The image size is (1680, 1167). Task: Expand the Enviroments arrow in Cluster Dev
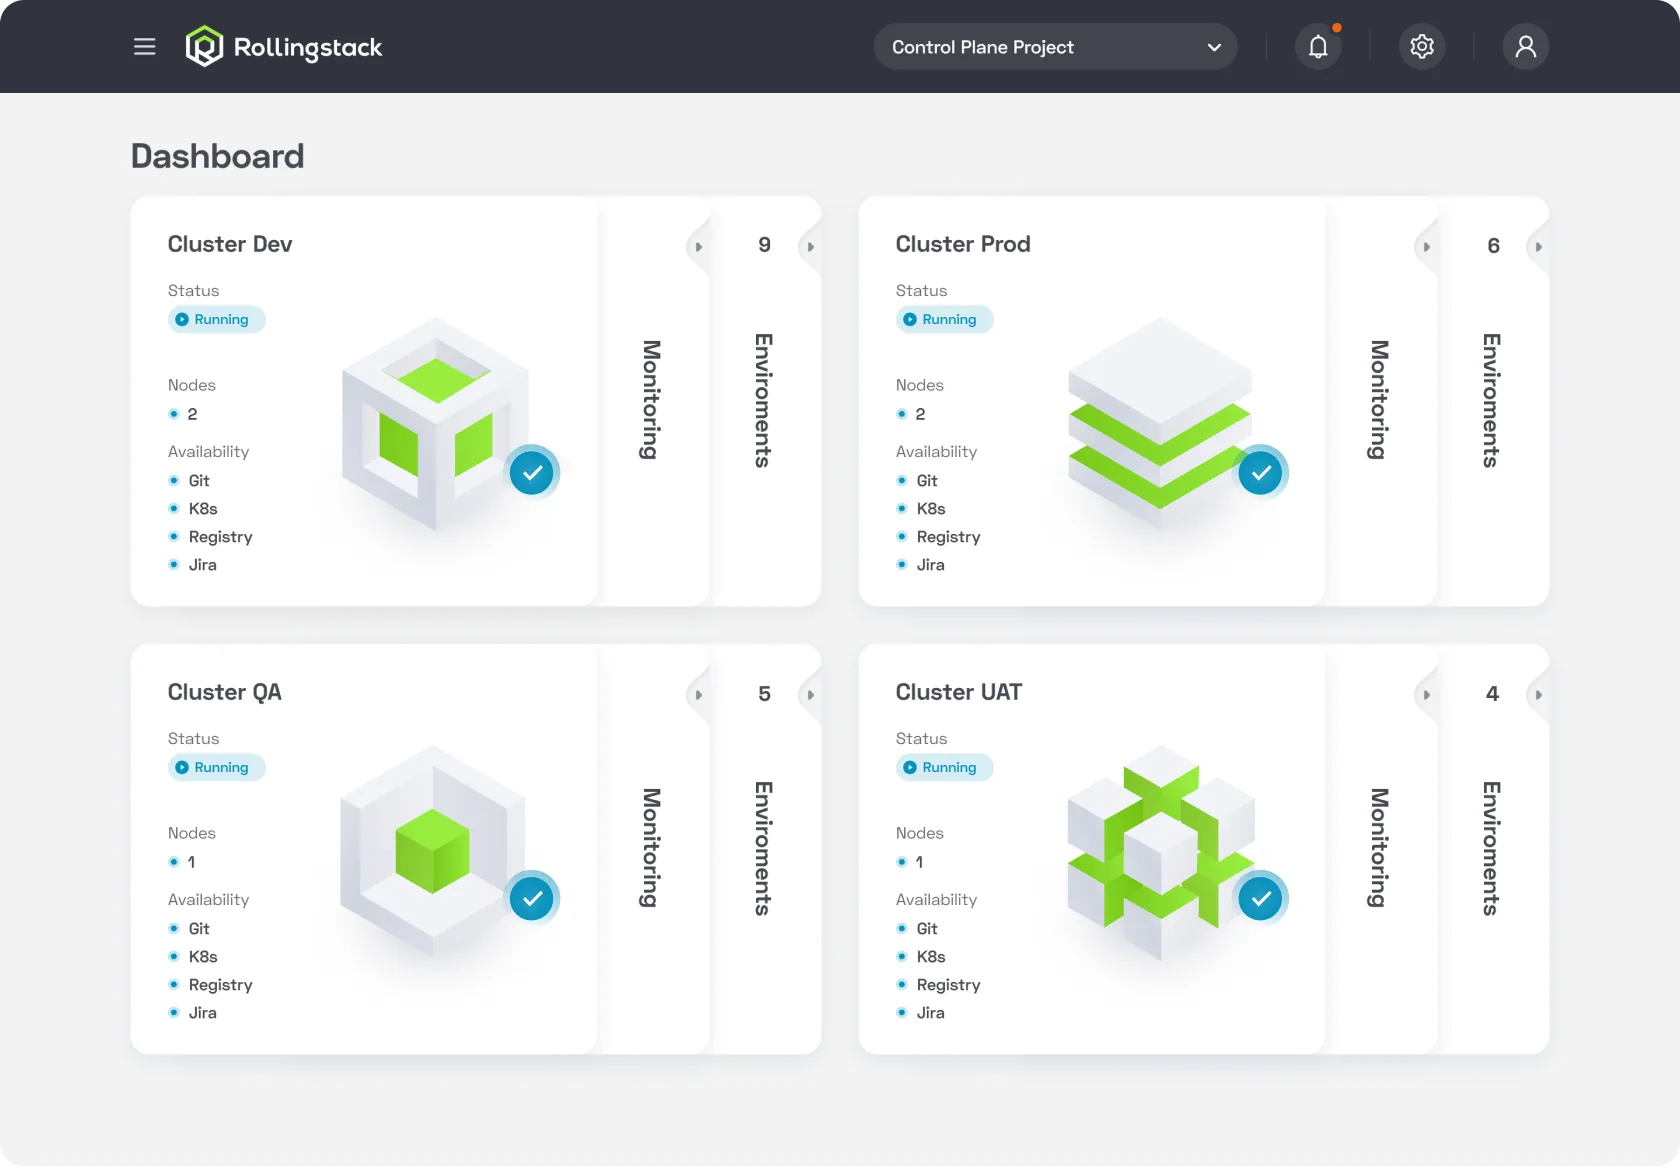(x=810, y=246)
